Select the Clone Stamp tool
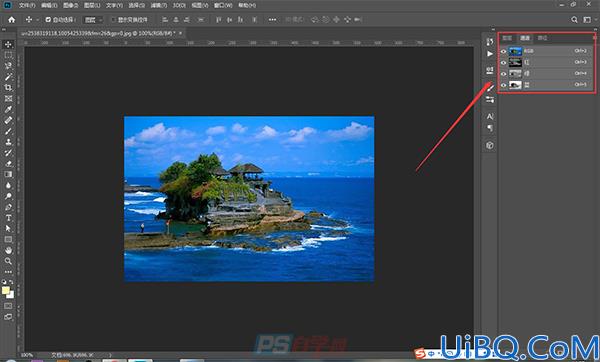Viewport: 600px width, 362px height. coord(8,142)
